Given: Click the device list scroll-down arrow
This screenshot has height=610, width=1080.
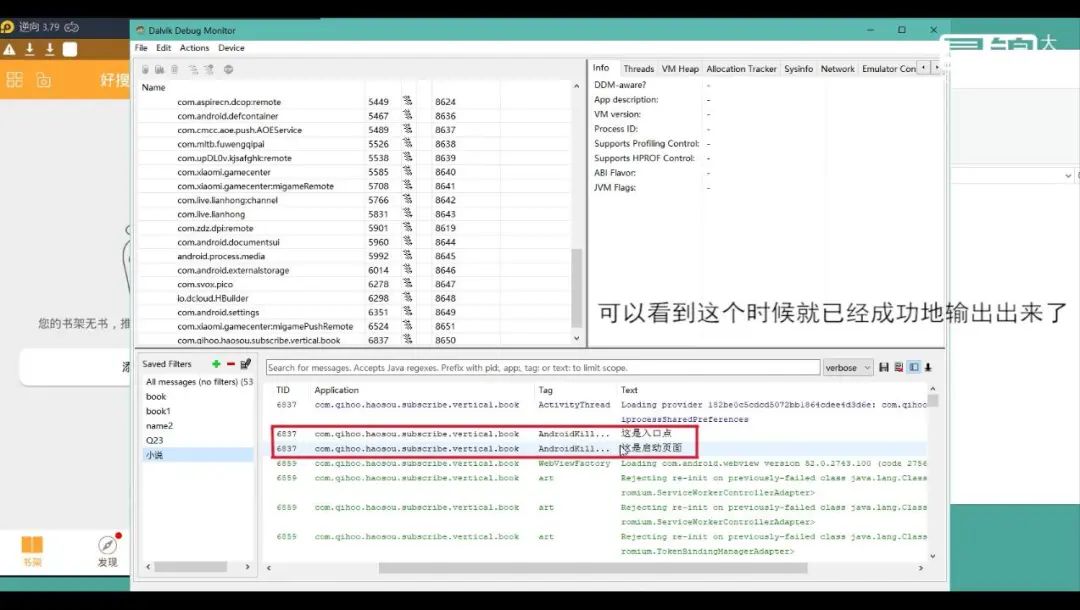Looking at the screenshot, I should click(577, 339).
